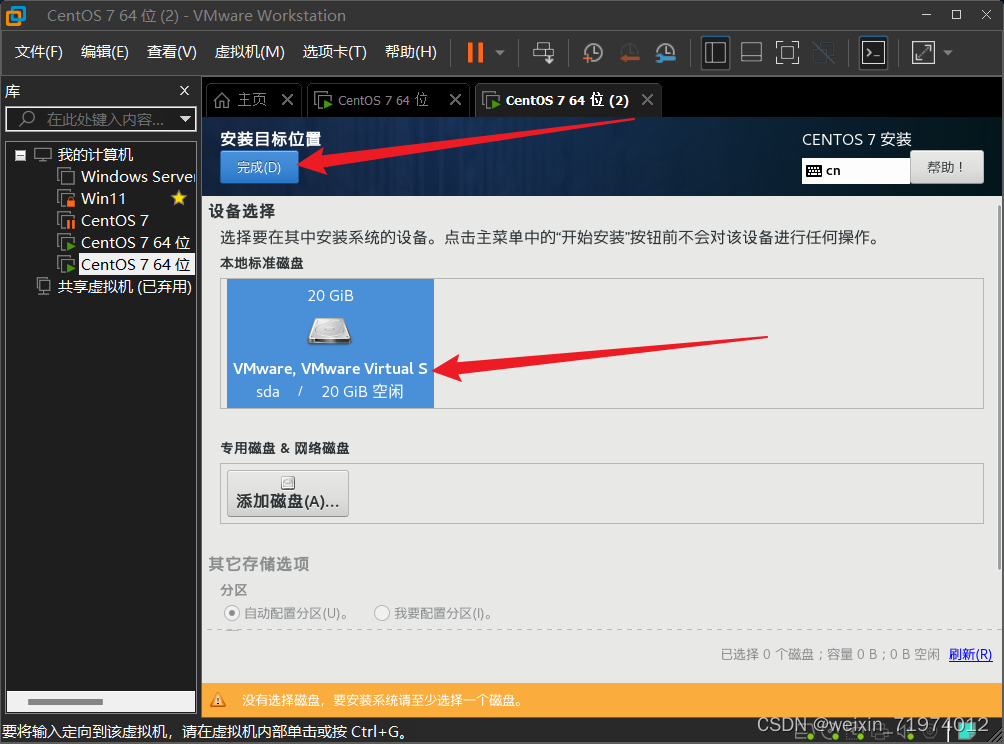Open the console view icon
1004x744 pixels.
873,53
